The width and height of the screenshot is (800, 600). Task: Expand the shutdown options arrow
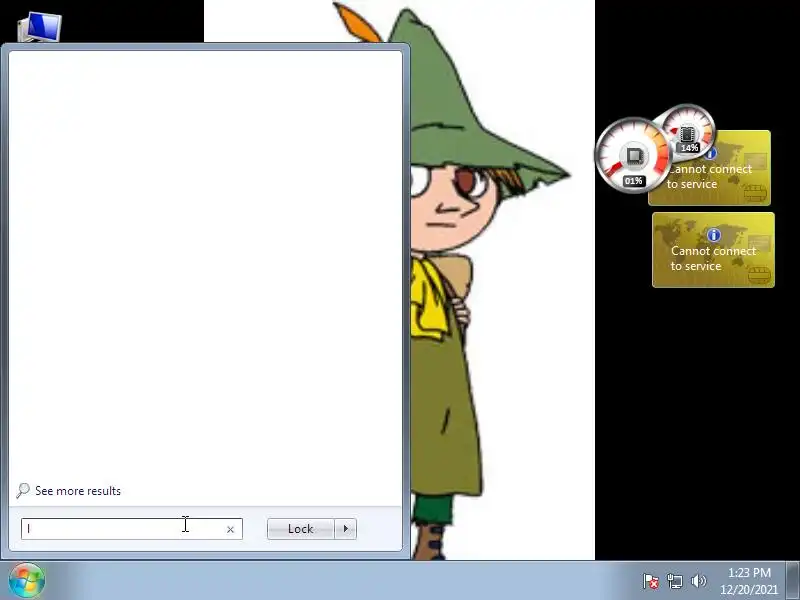click(345, 529)
